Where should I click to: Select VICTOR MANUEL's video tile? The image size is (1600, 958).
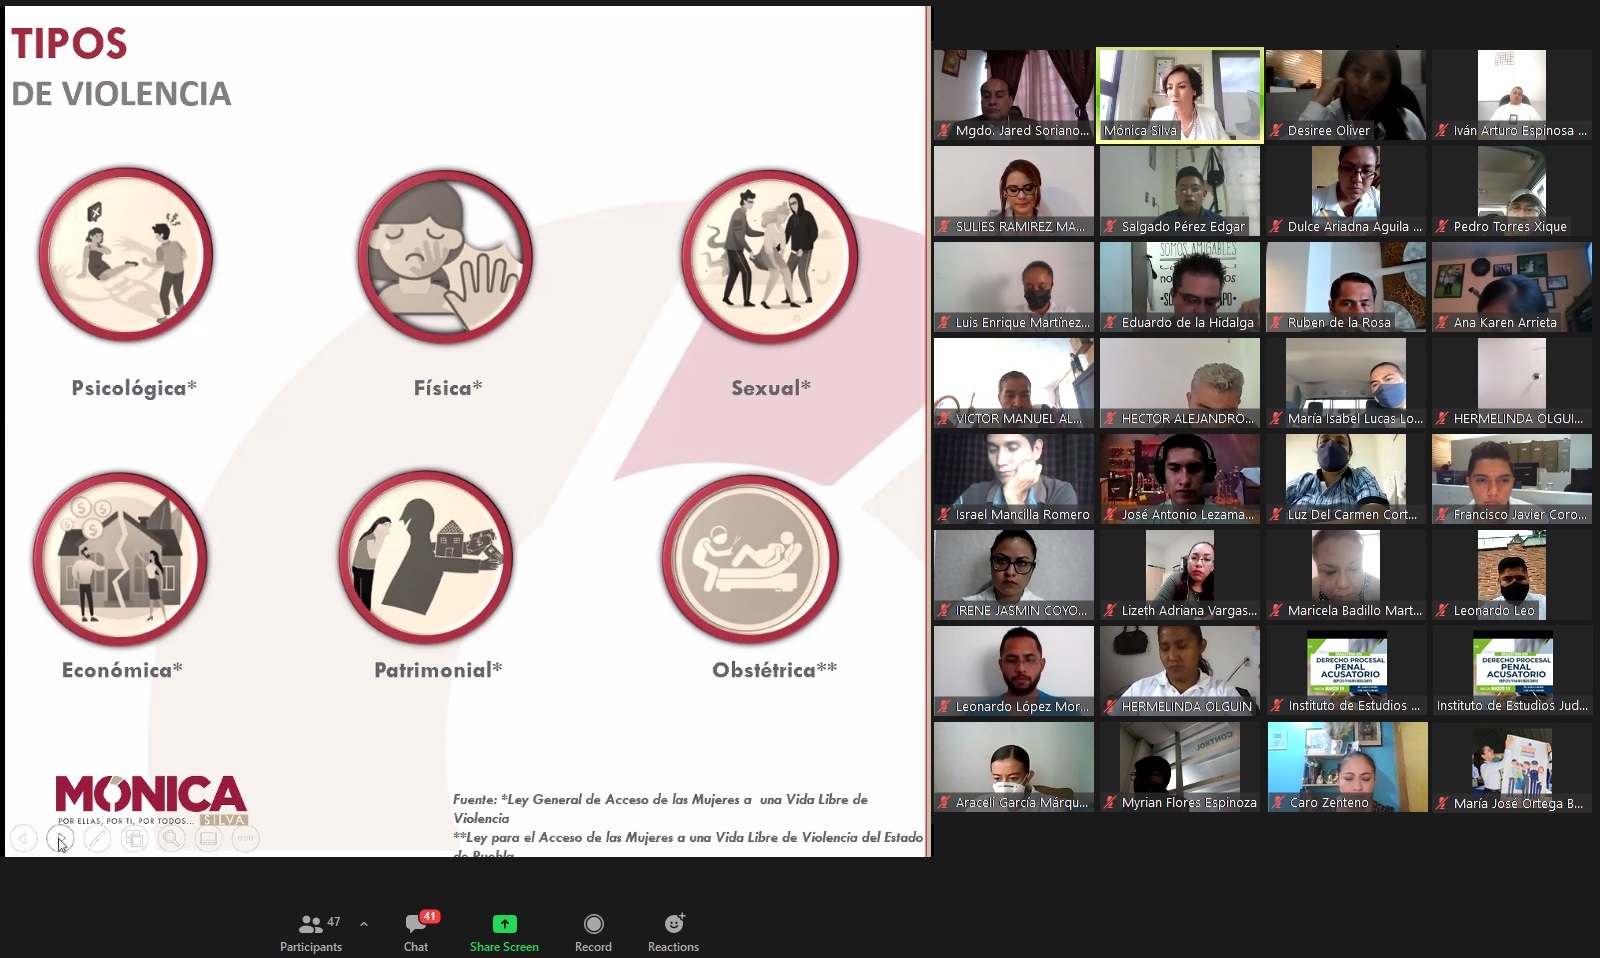tap(1014, 383)
